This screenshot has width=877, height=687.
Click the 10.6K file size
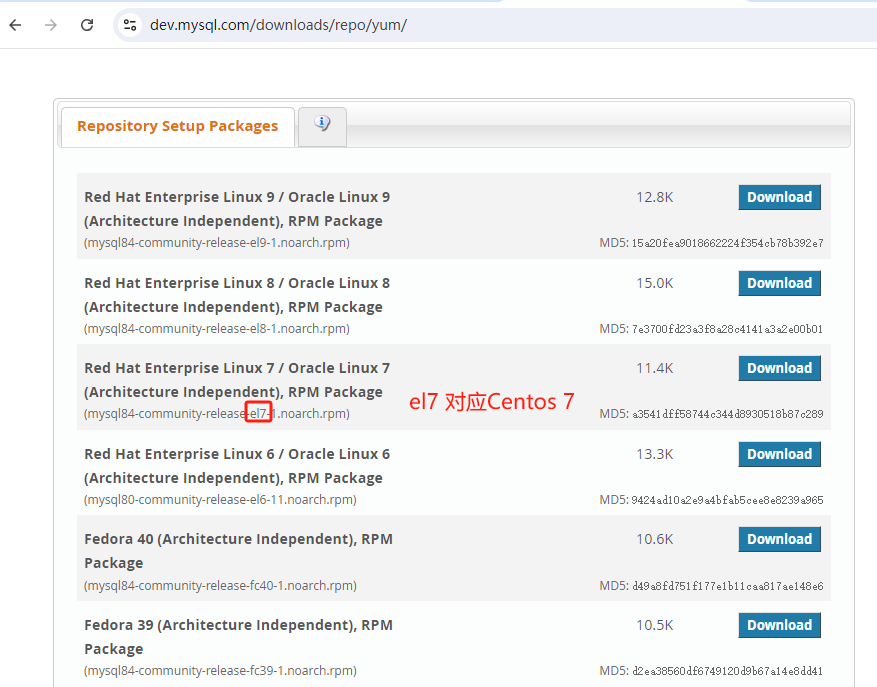pos(654,539)
